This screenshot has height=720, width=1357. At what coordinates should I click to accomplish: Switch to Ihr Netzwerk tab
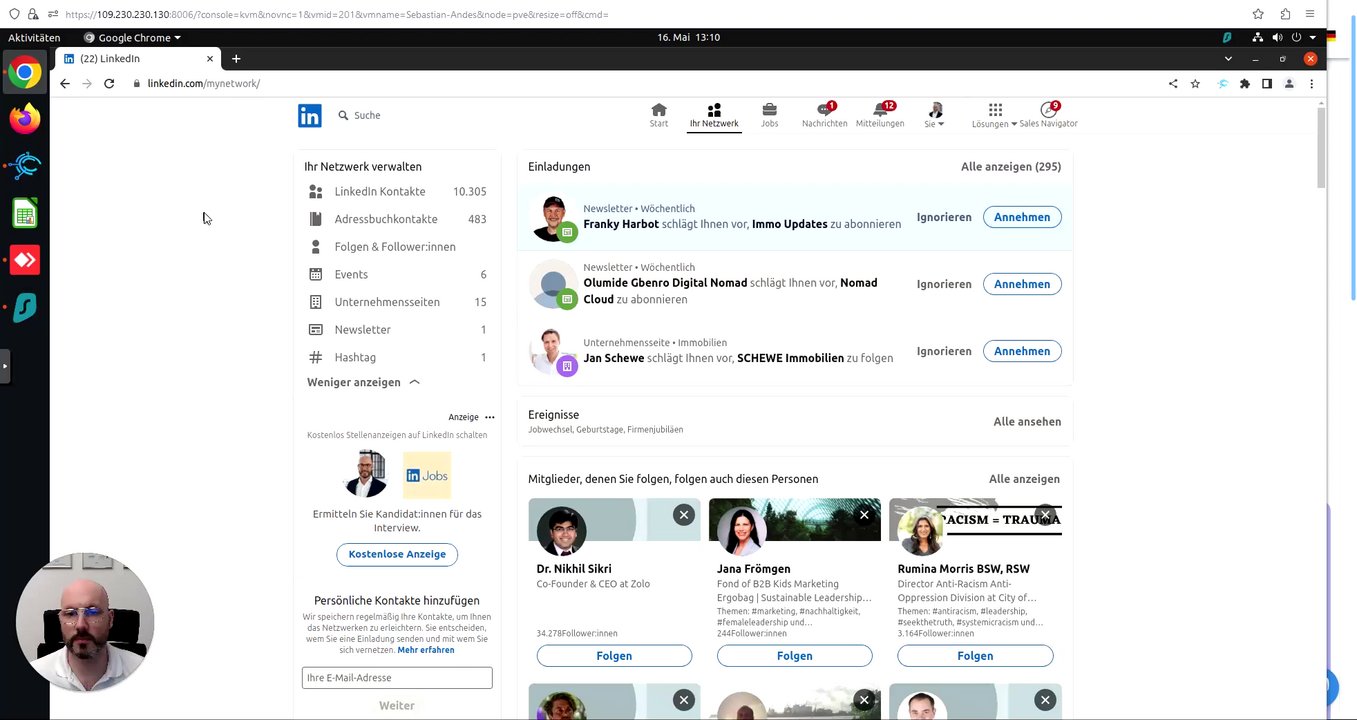coord(714,115)
